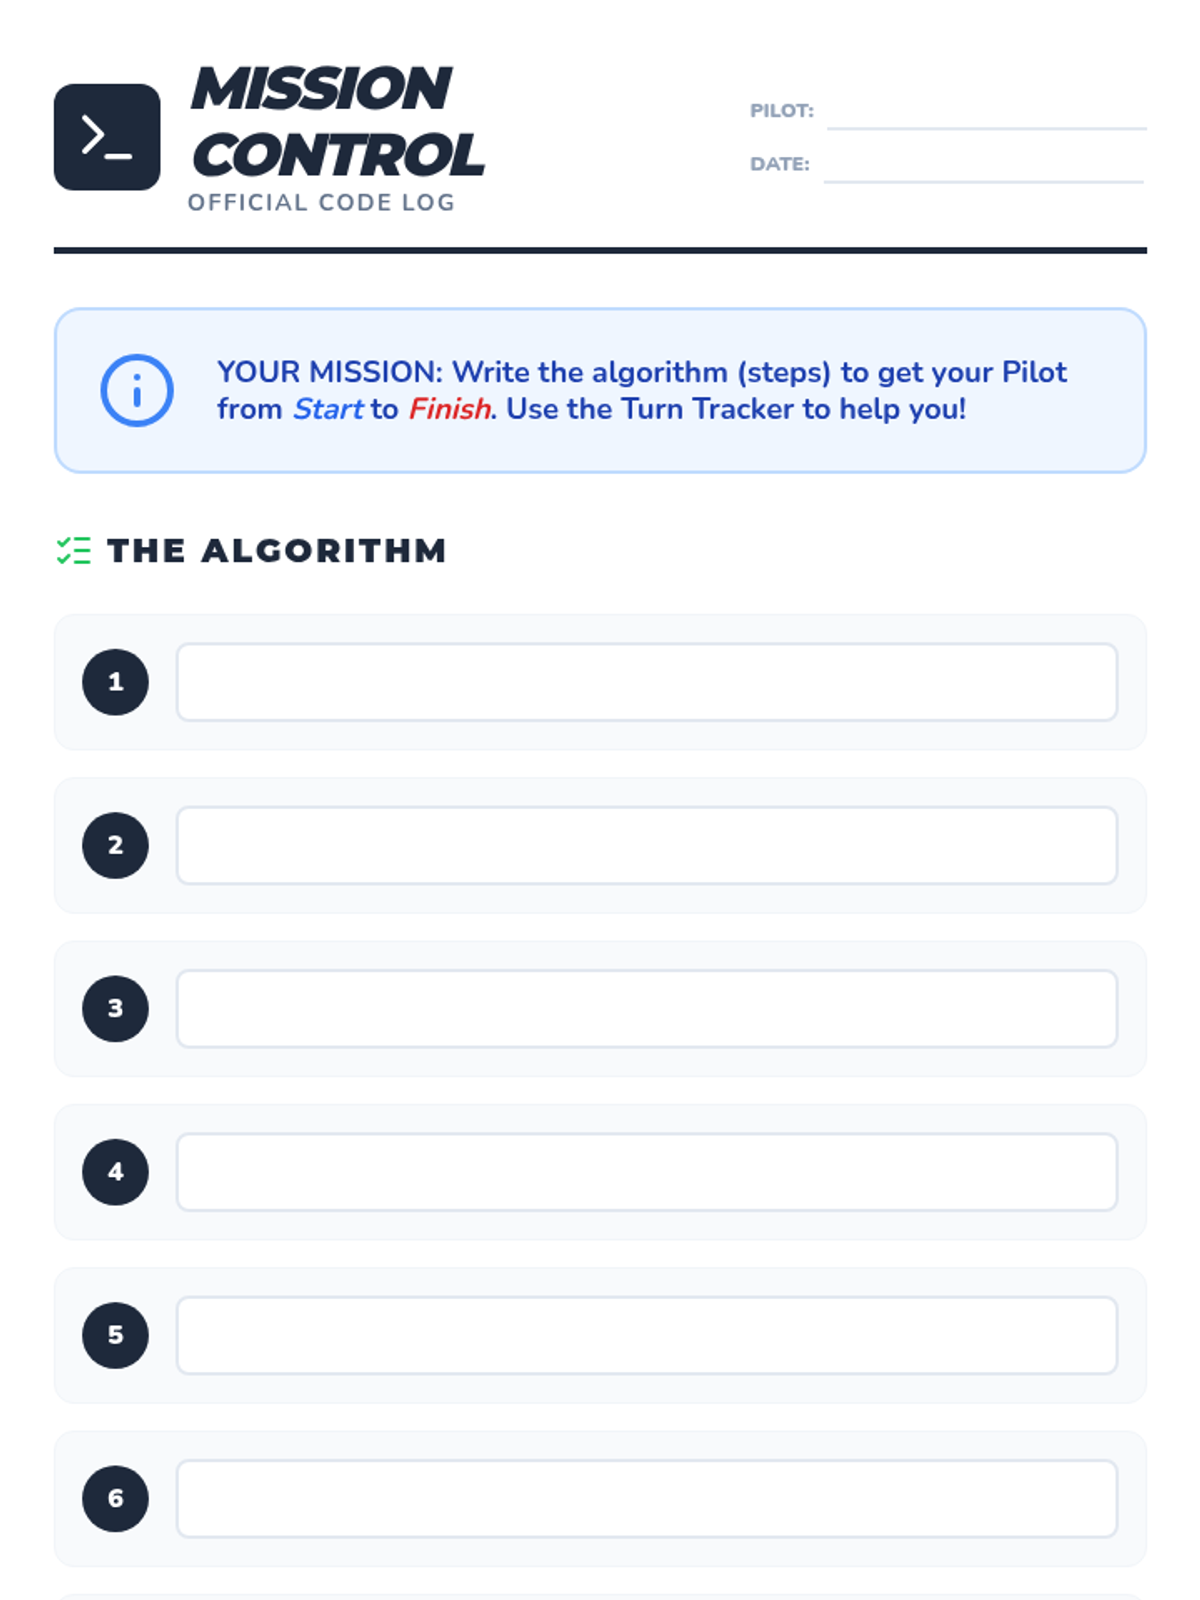Click the step 4 number badge
Screen dimensions: 1200x1600
coord(116,1172)
